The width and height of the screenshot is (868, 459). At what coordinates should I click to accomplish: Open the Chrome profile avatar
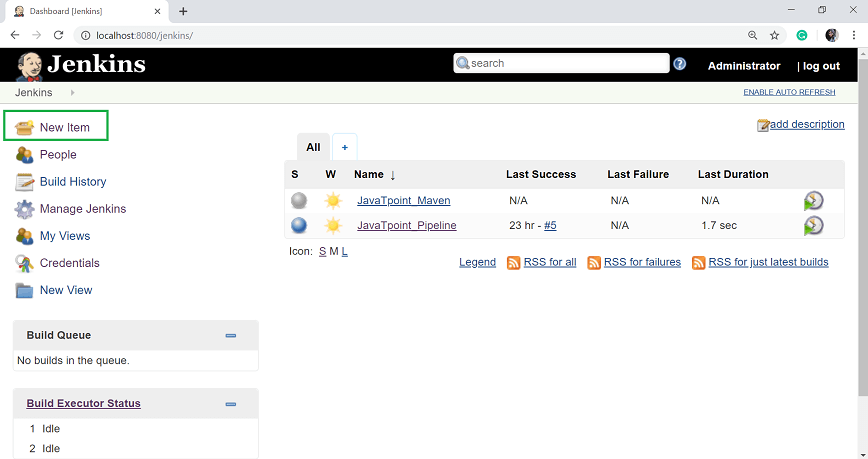tap(831, 35)
